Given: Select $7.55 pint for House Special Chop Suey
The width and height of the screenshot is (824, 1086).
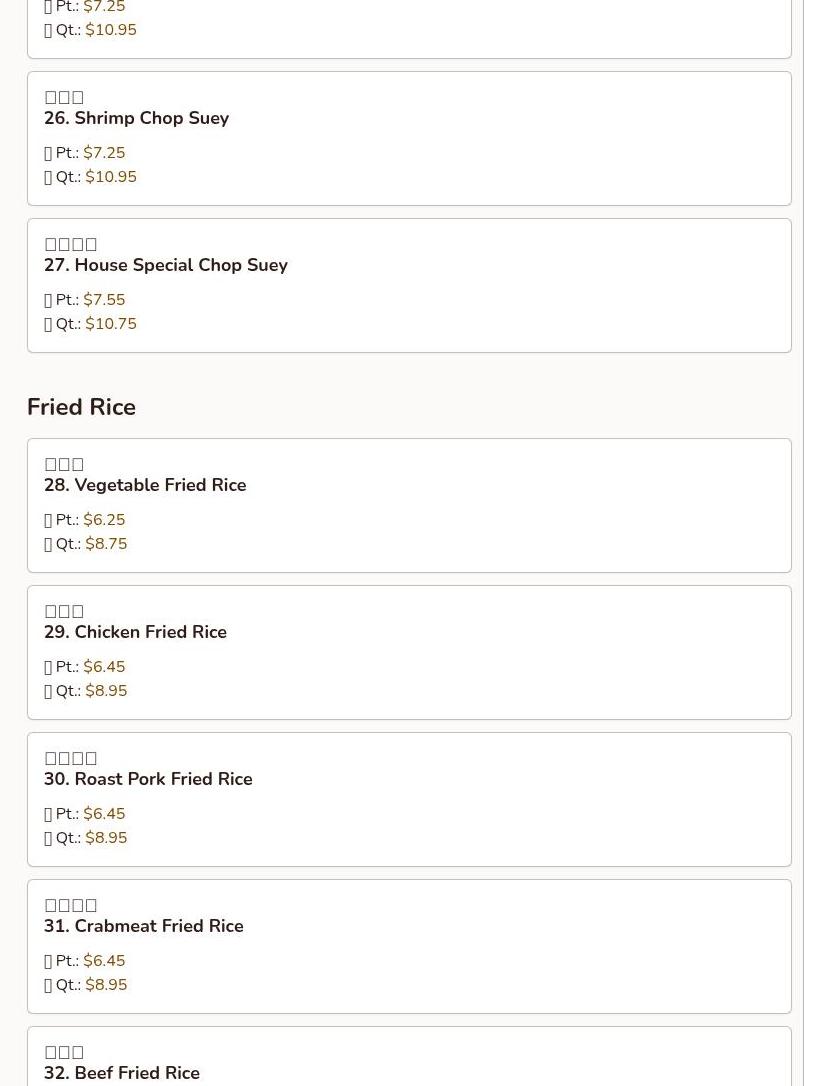Looking at the screenshot, I should point(104,300).
